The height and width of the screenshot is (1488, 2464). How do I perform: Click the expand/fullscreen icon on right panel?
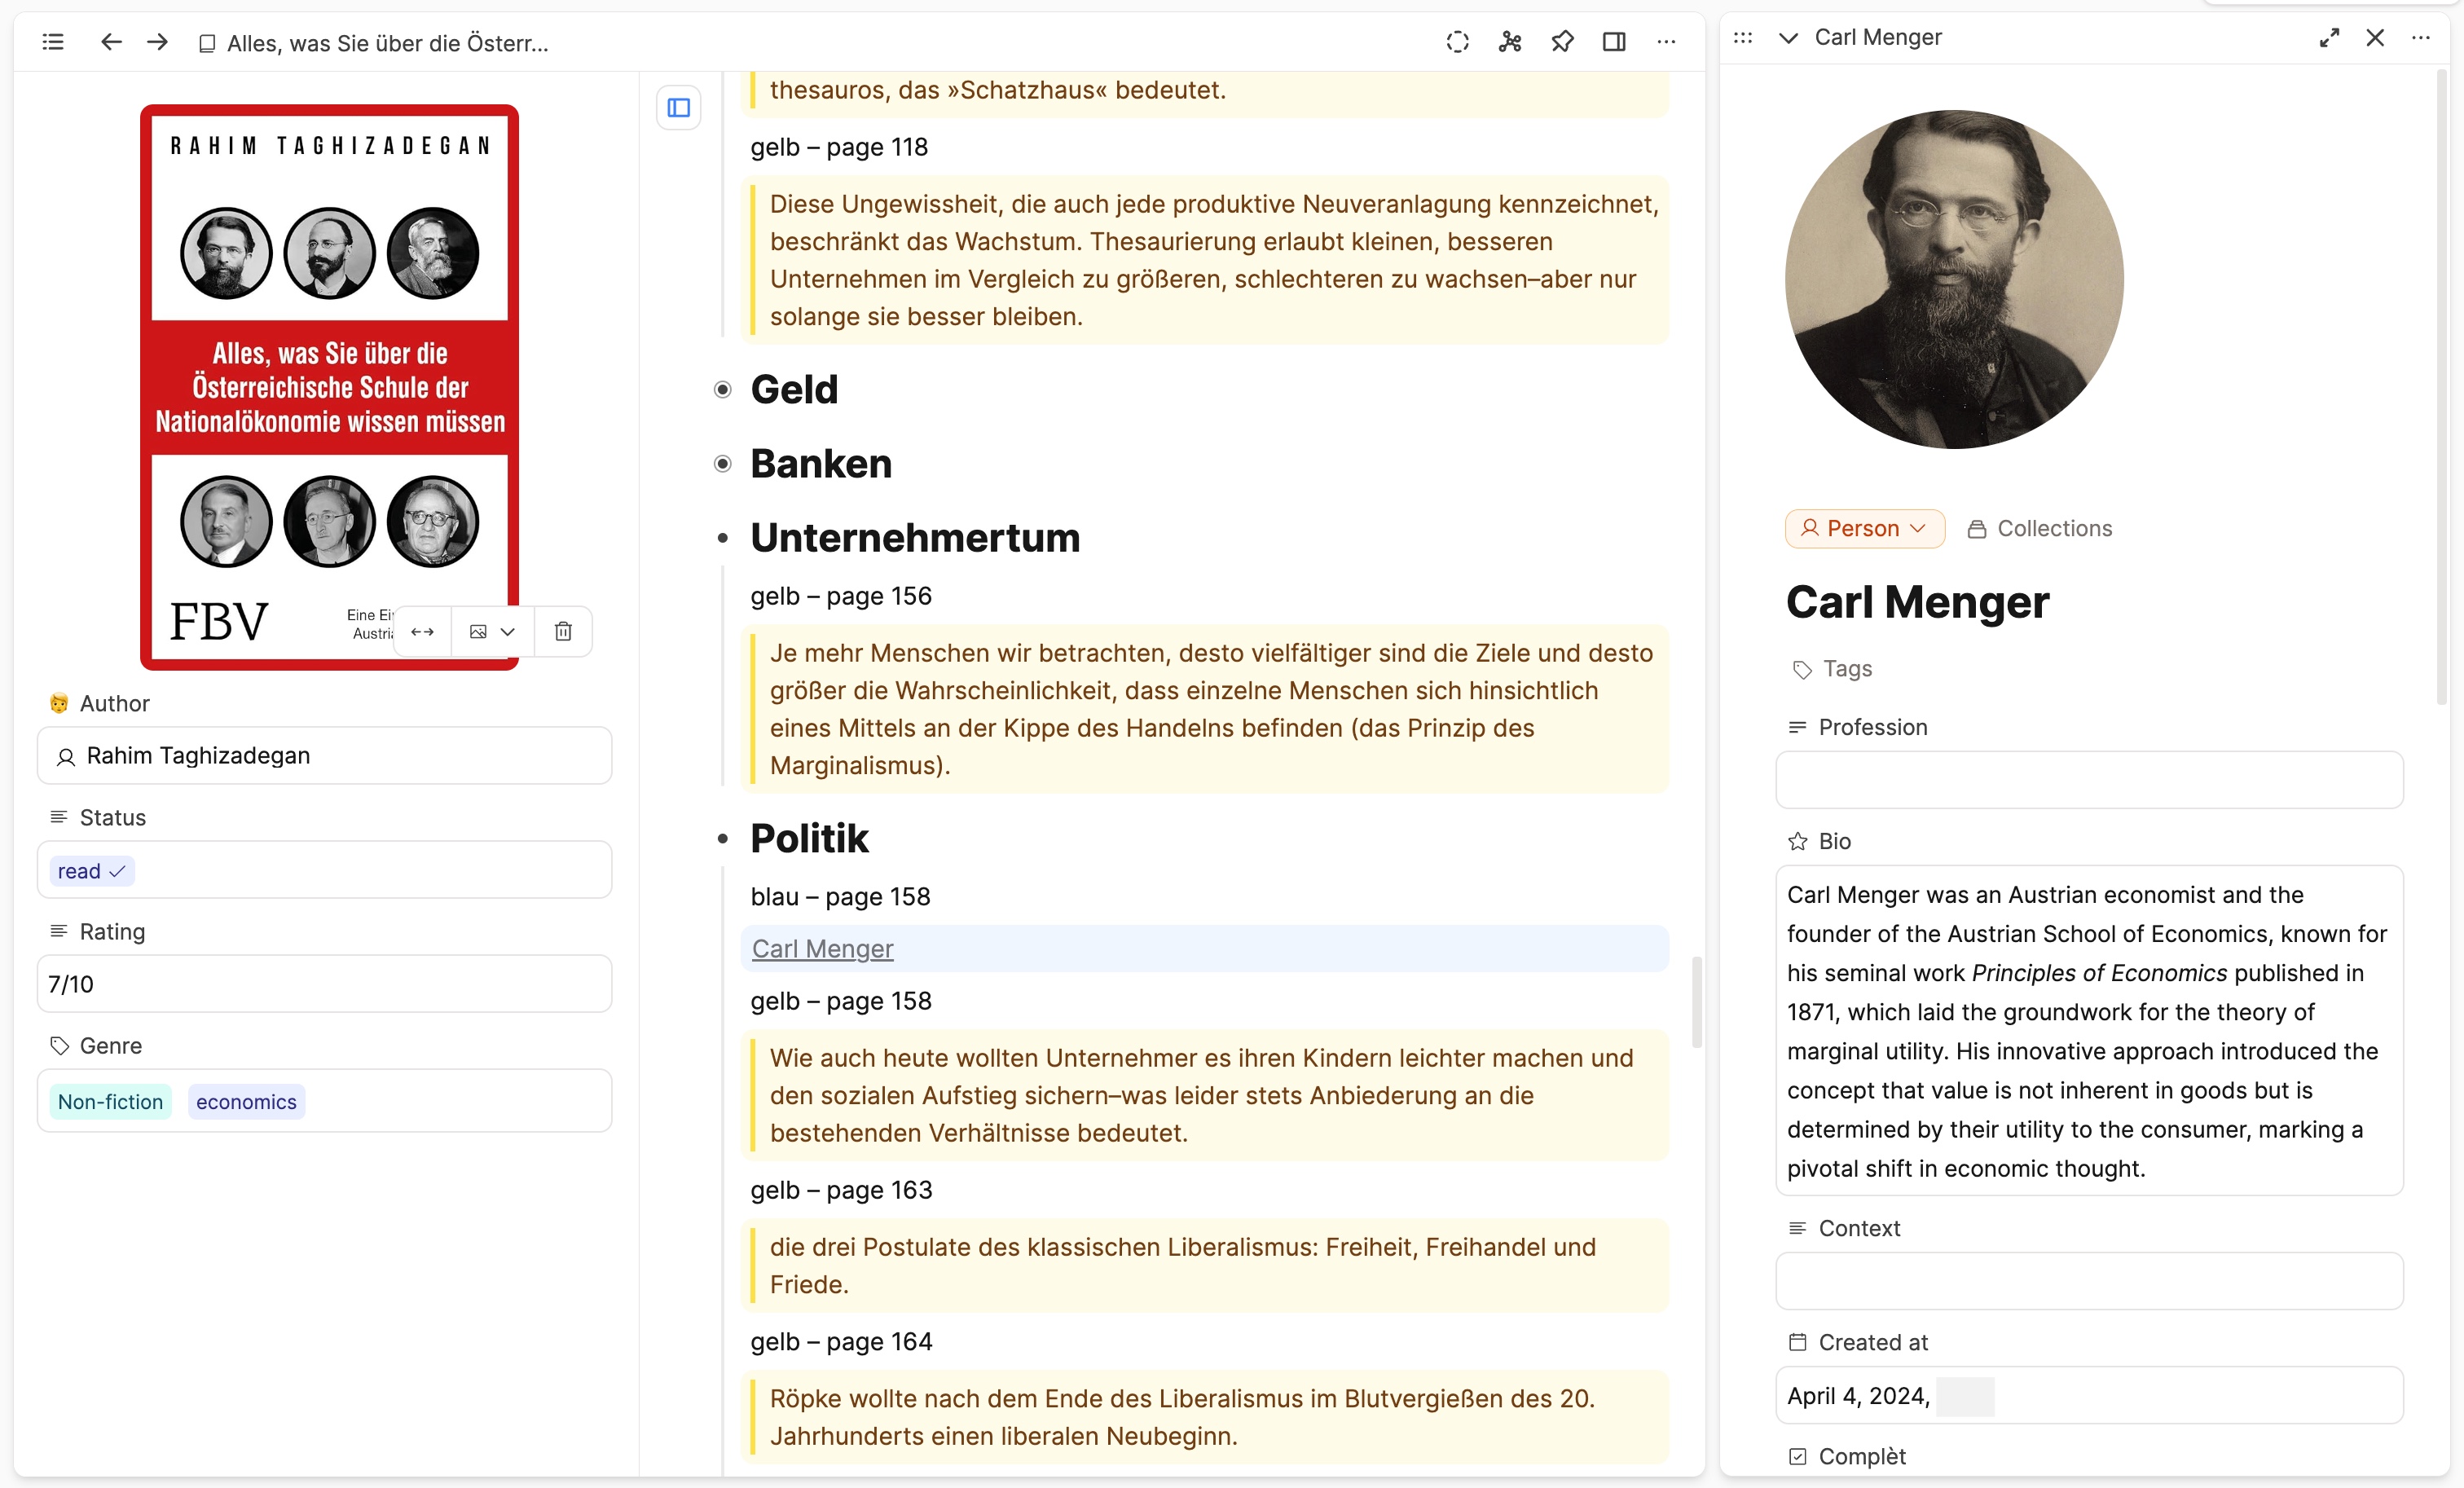coord(2327,35)
